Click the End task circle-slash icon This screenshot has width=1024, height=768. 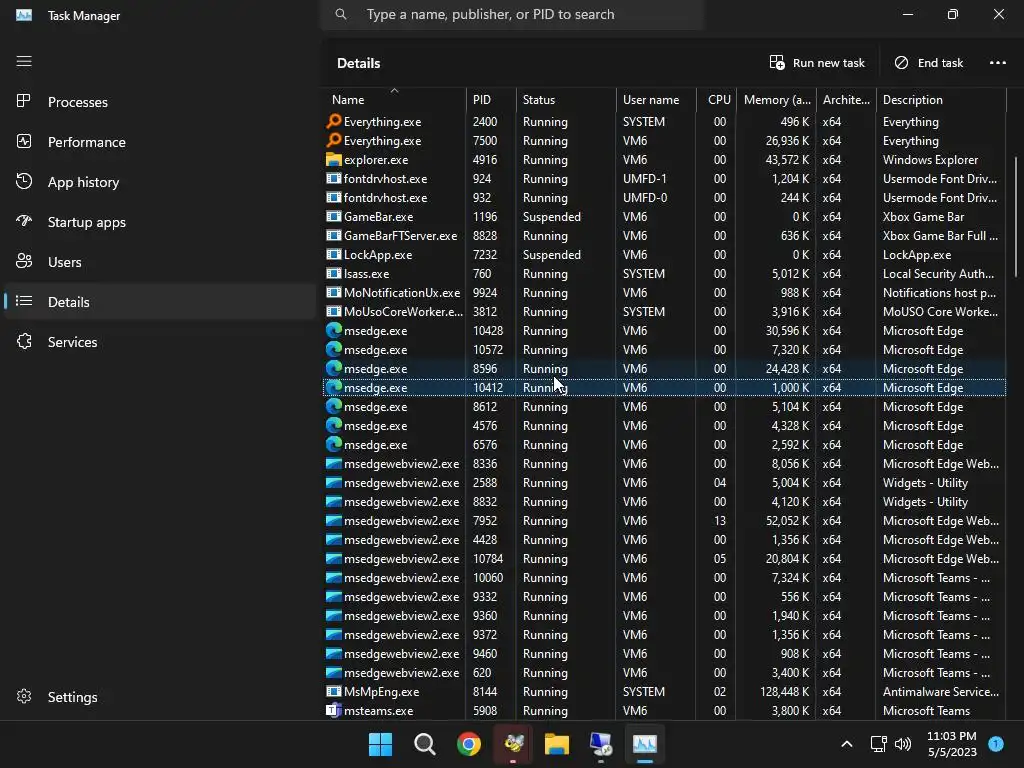point(901,62)
